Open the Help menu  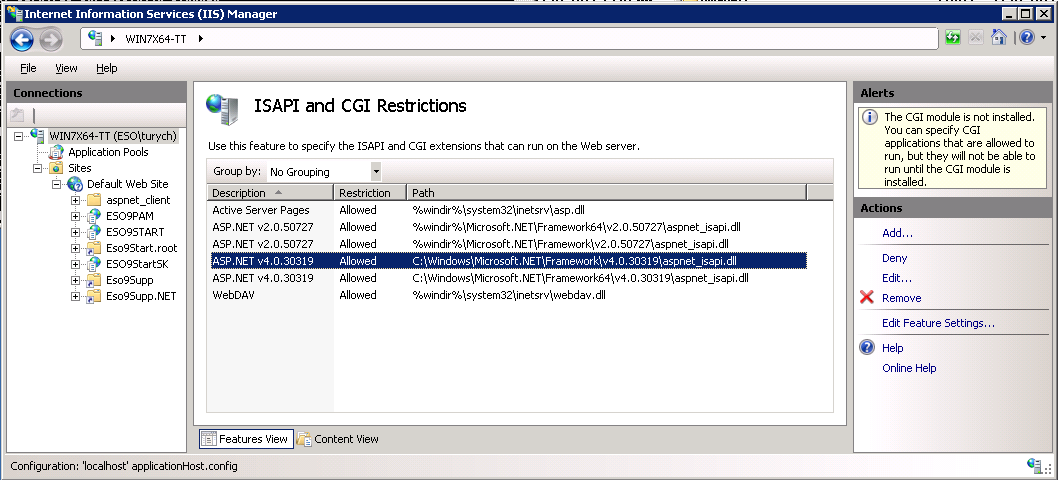coord(107,68)
